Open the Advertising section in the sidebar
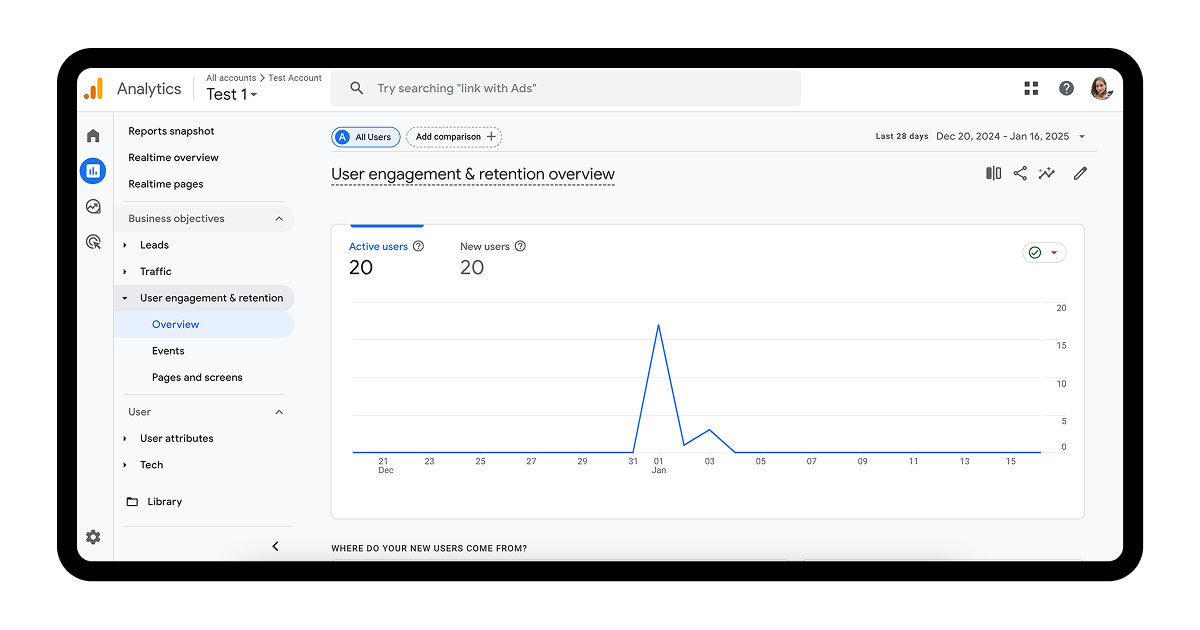Screen dimensions: 1200x630 point(93,241)
